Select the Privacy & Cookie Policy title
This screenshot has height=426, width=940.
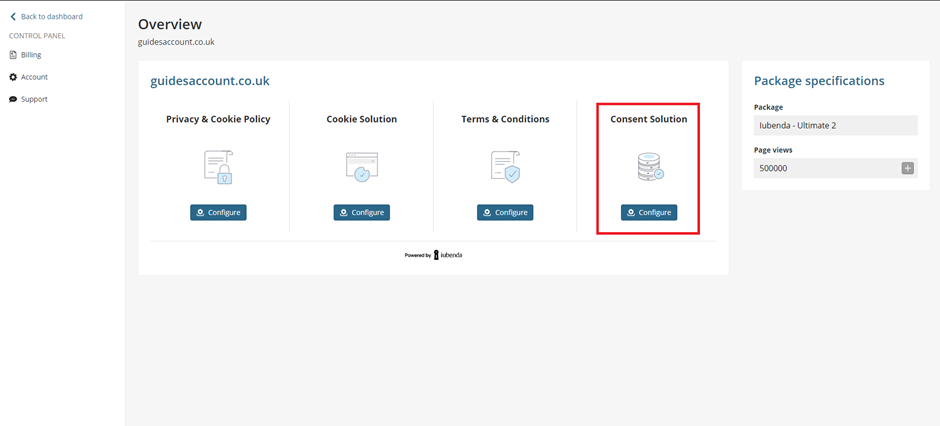218,119
